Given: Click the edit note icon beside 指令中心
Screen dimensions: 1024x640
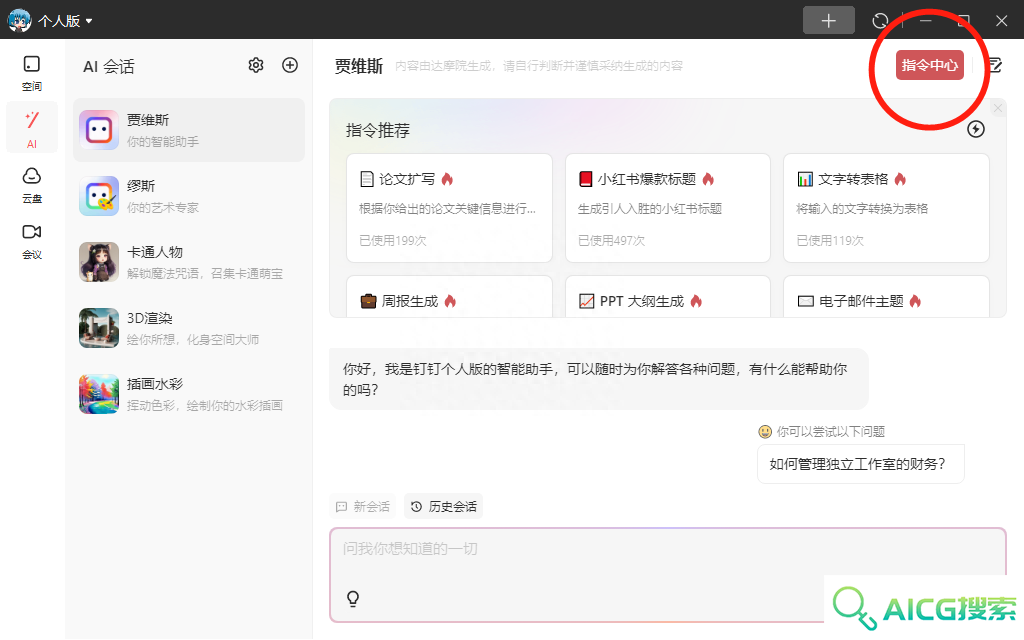Looking at the screenshot, I should (995, 65).
